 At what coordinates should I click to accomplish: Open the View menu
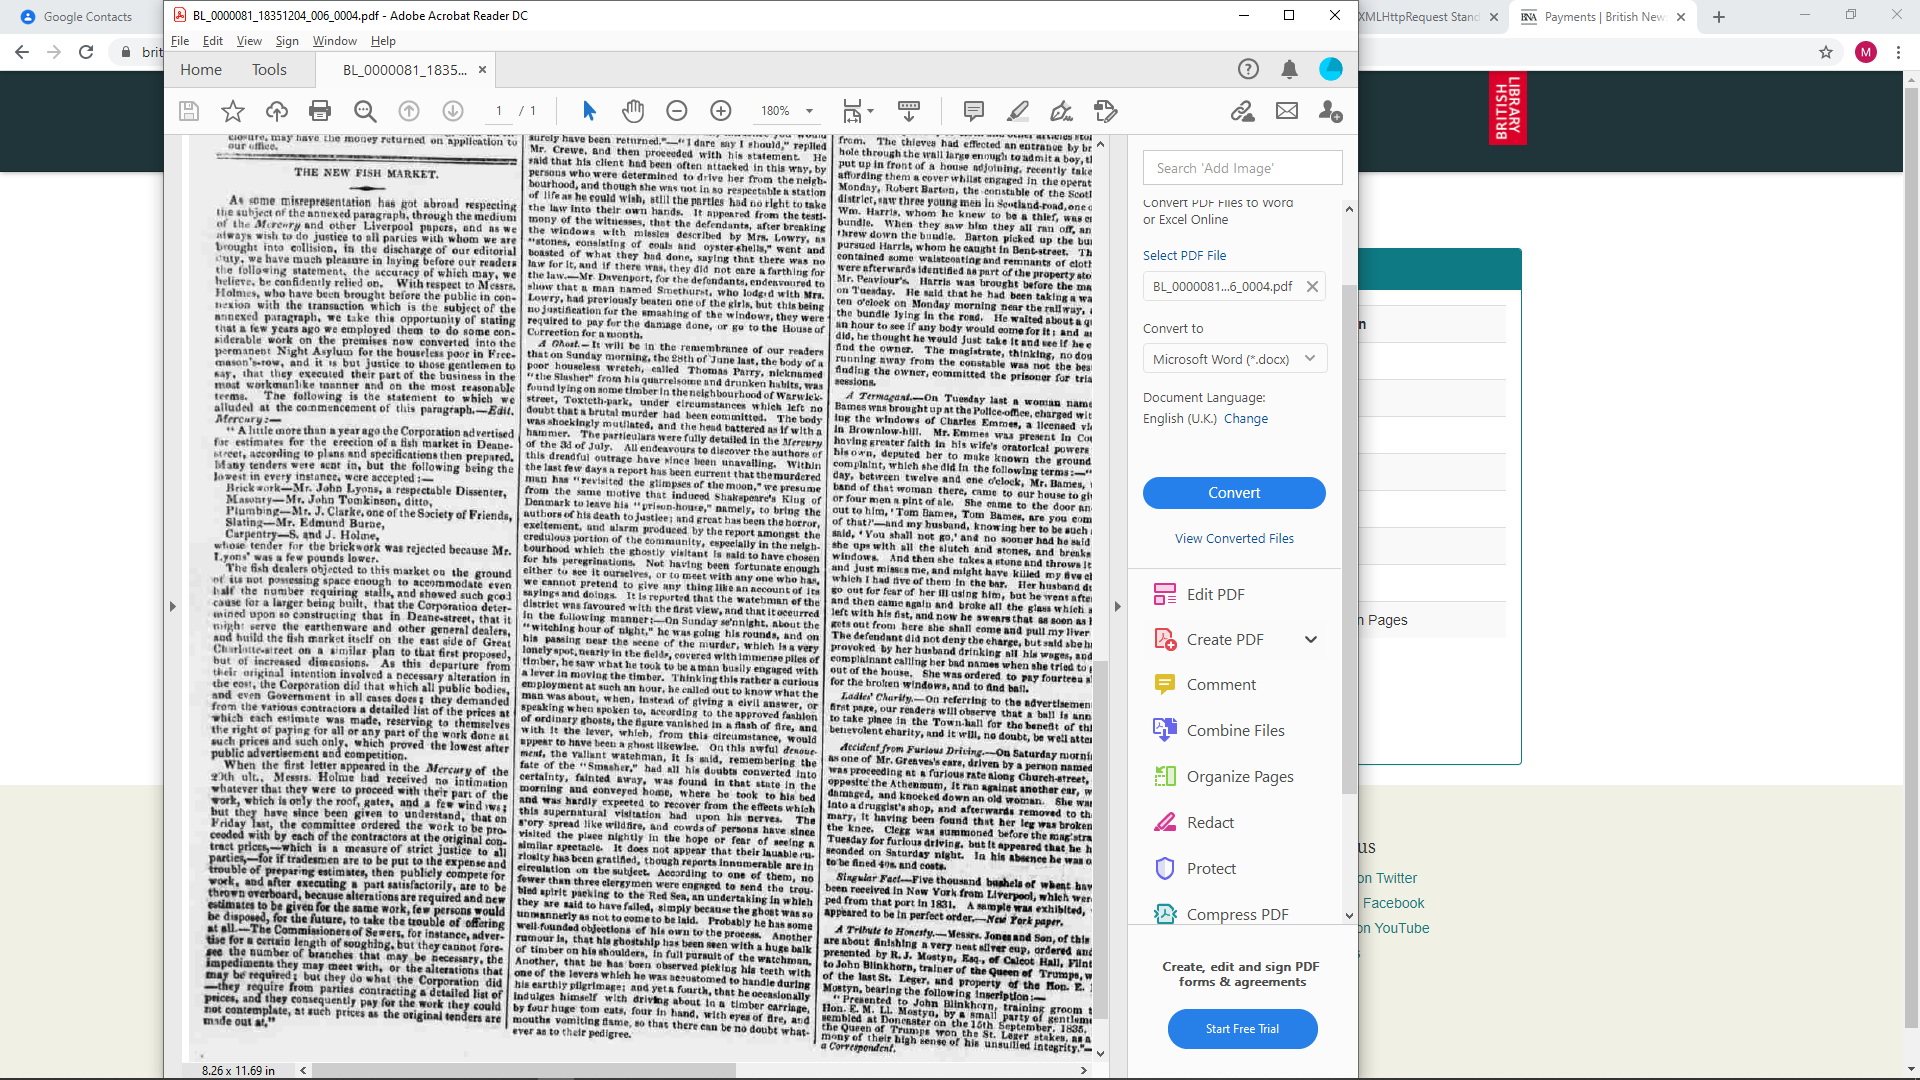[249, 41]
